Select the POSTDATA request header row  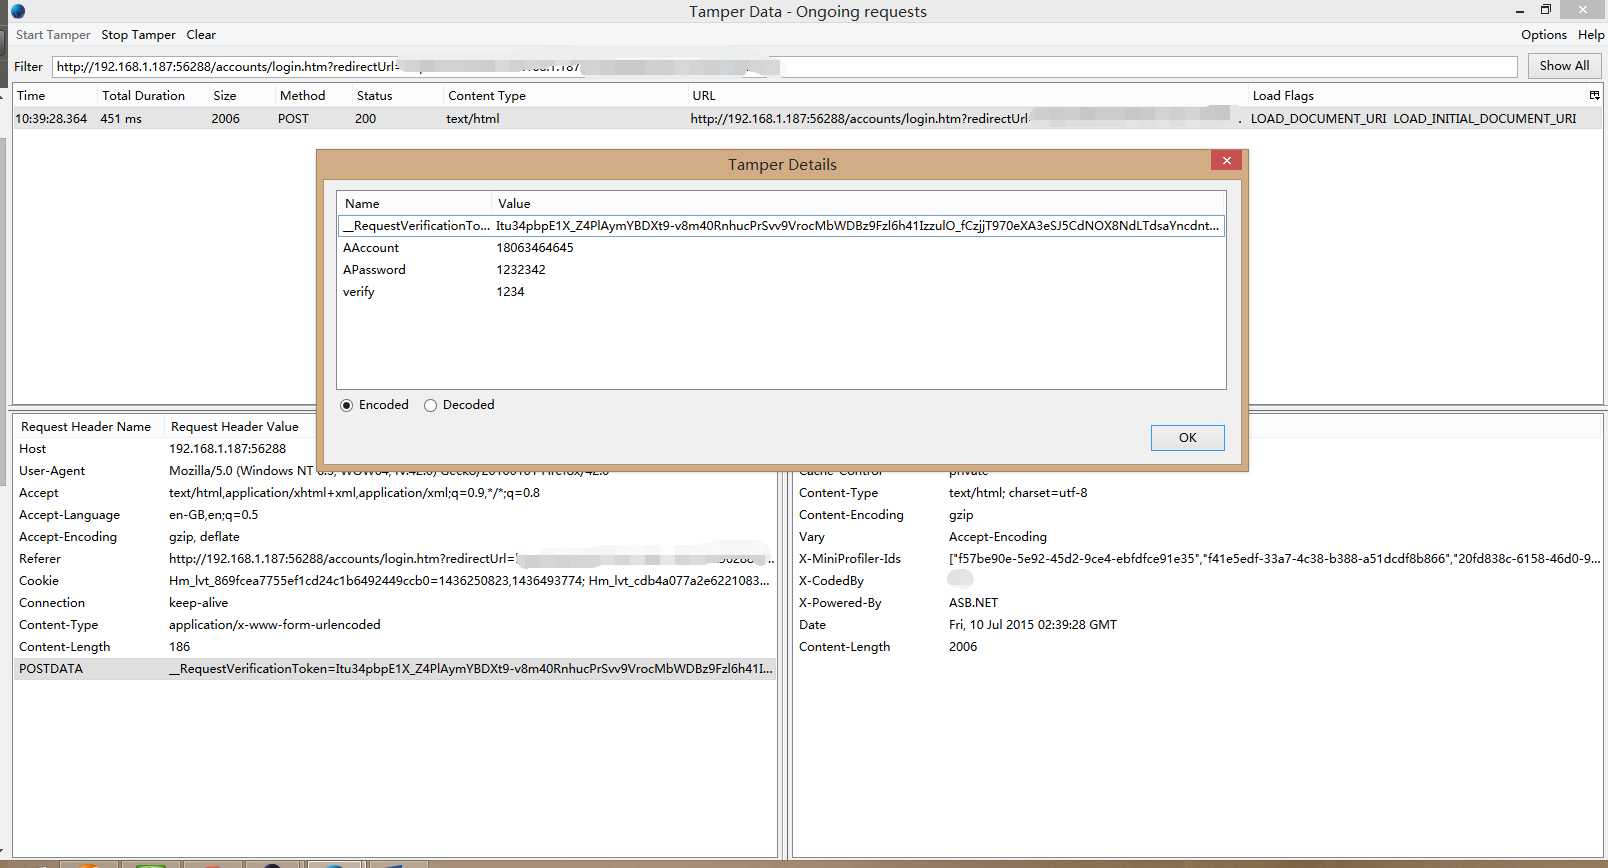click(x=395, y=669)
